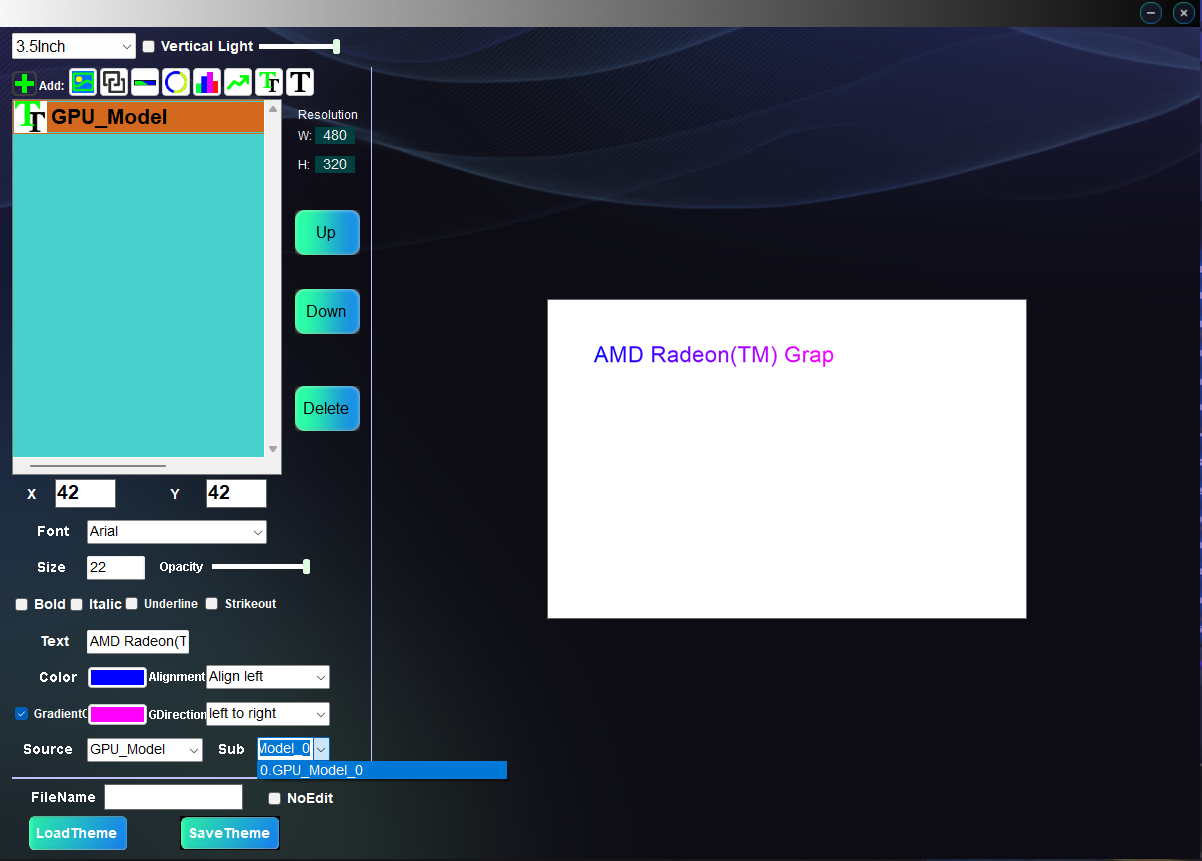Add a bar chart element

pyautogui.click(x=207, y=83)
